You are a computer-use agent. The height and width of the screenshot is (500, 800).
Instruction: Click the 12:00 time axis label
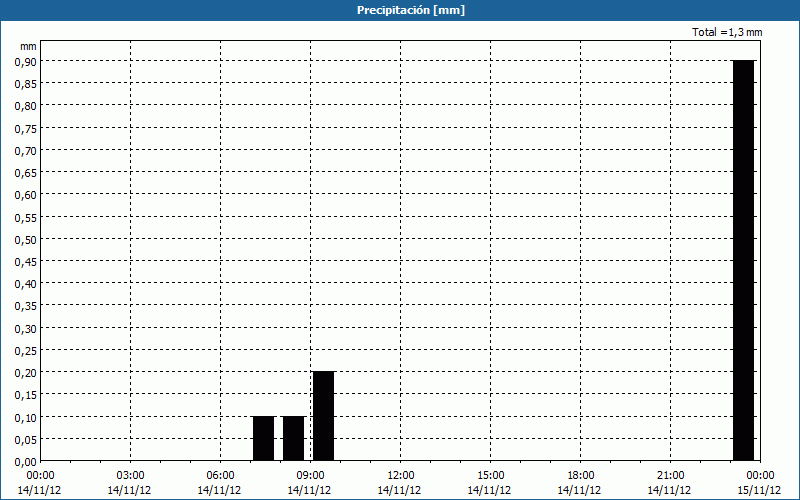[x=401, y=475]
